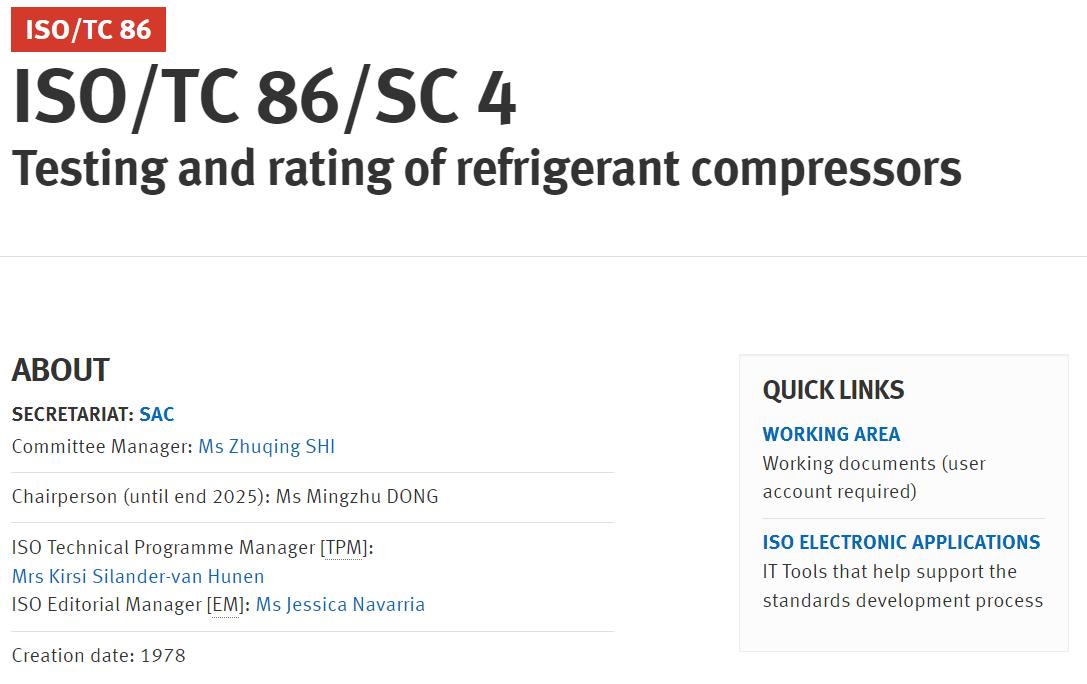Click Mrs Kirsi Silander-van Hunen link
The image size is (1087, 684).
click(138, 576)
